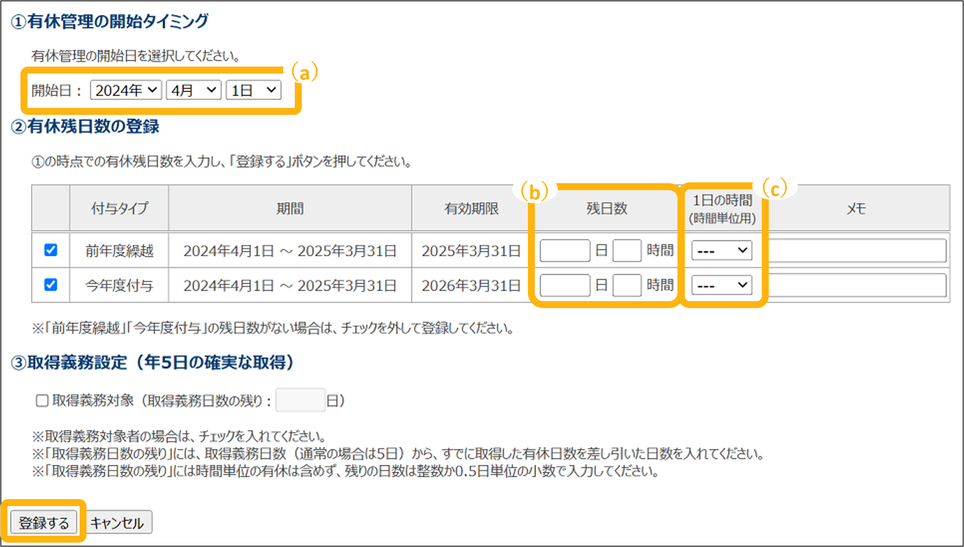Click the 時間 hours field for 前年度繰越
The width and height of the screenshot is (964, 547).
click(627, 250)
